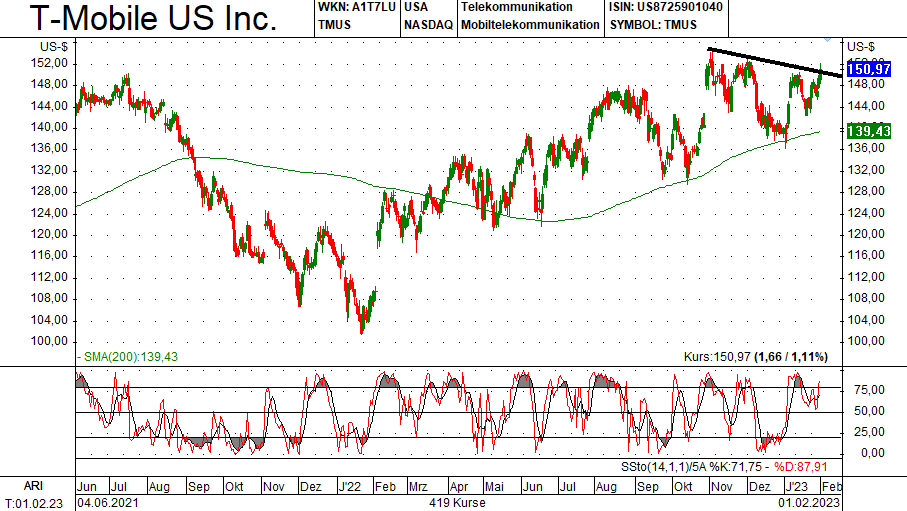Screen dimensions: 907x511
Task: Click the 01.02.2023 end date
Action: 809,502
